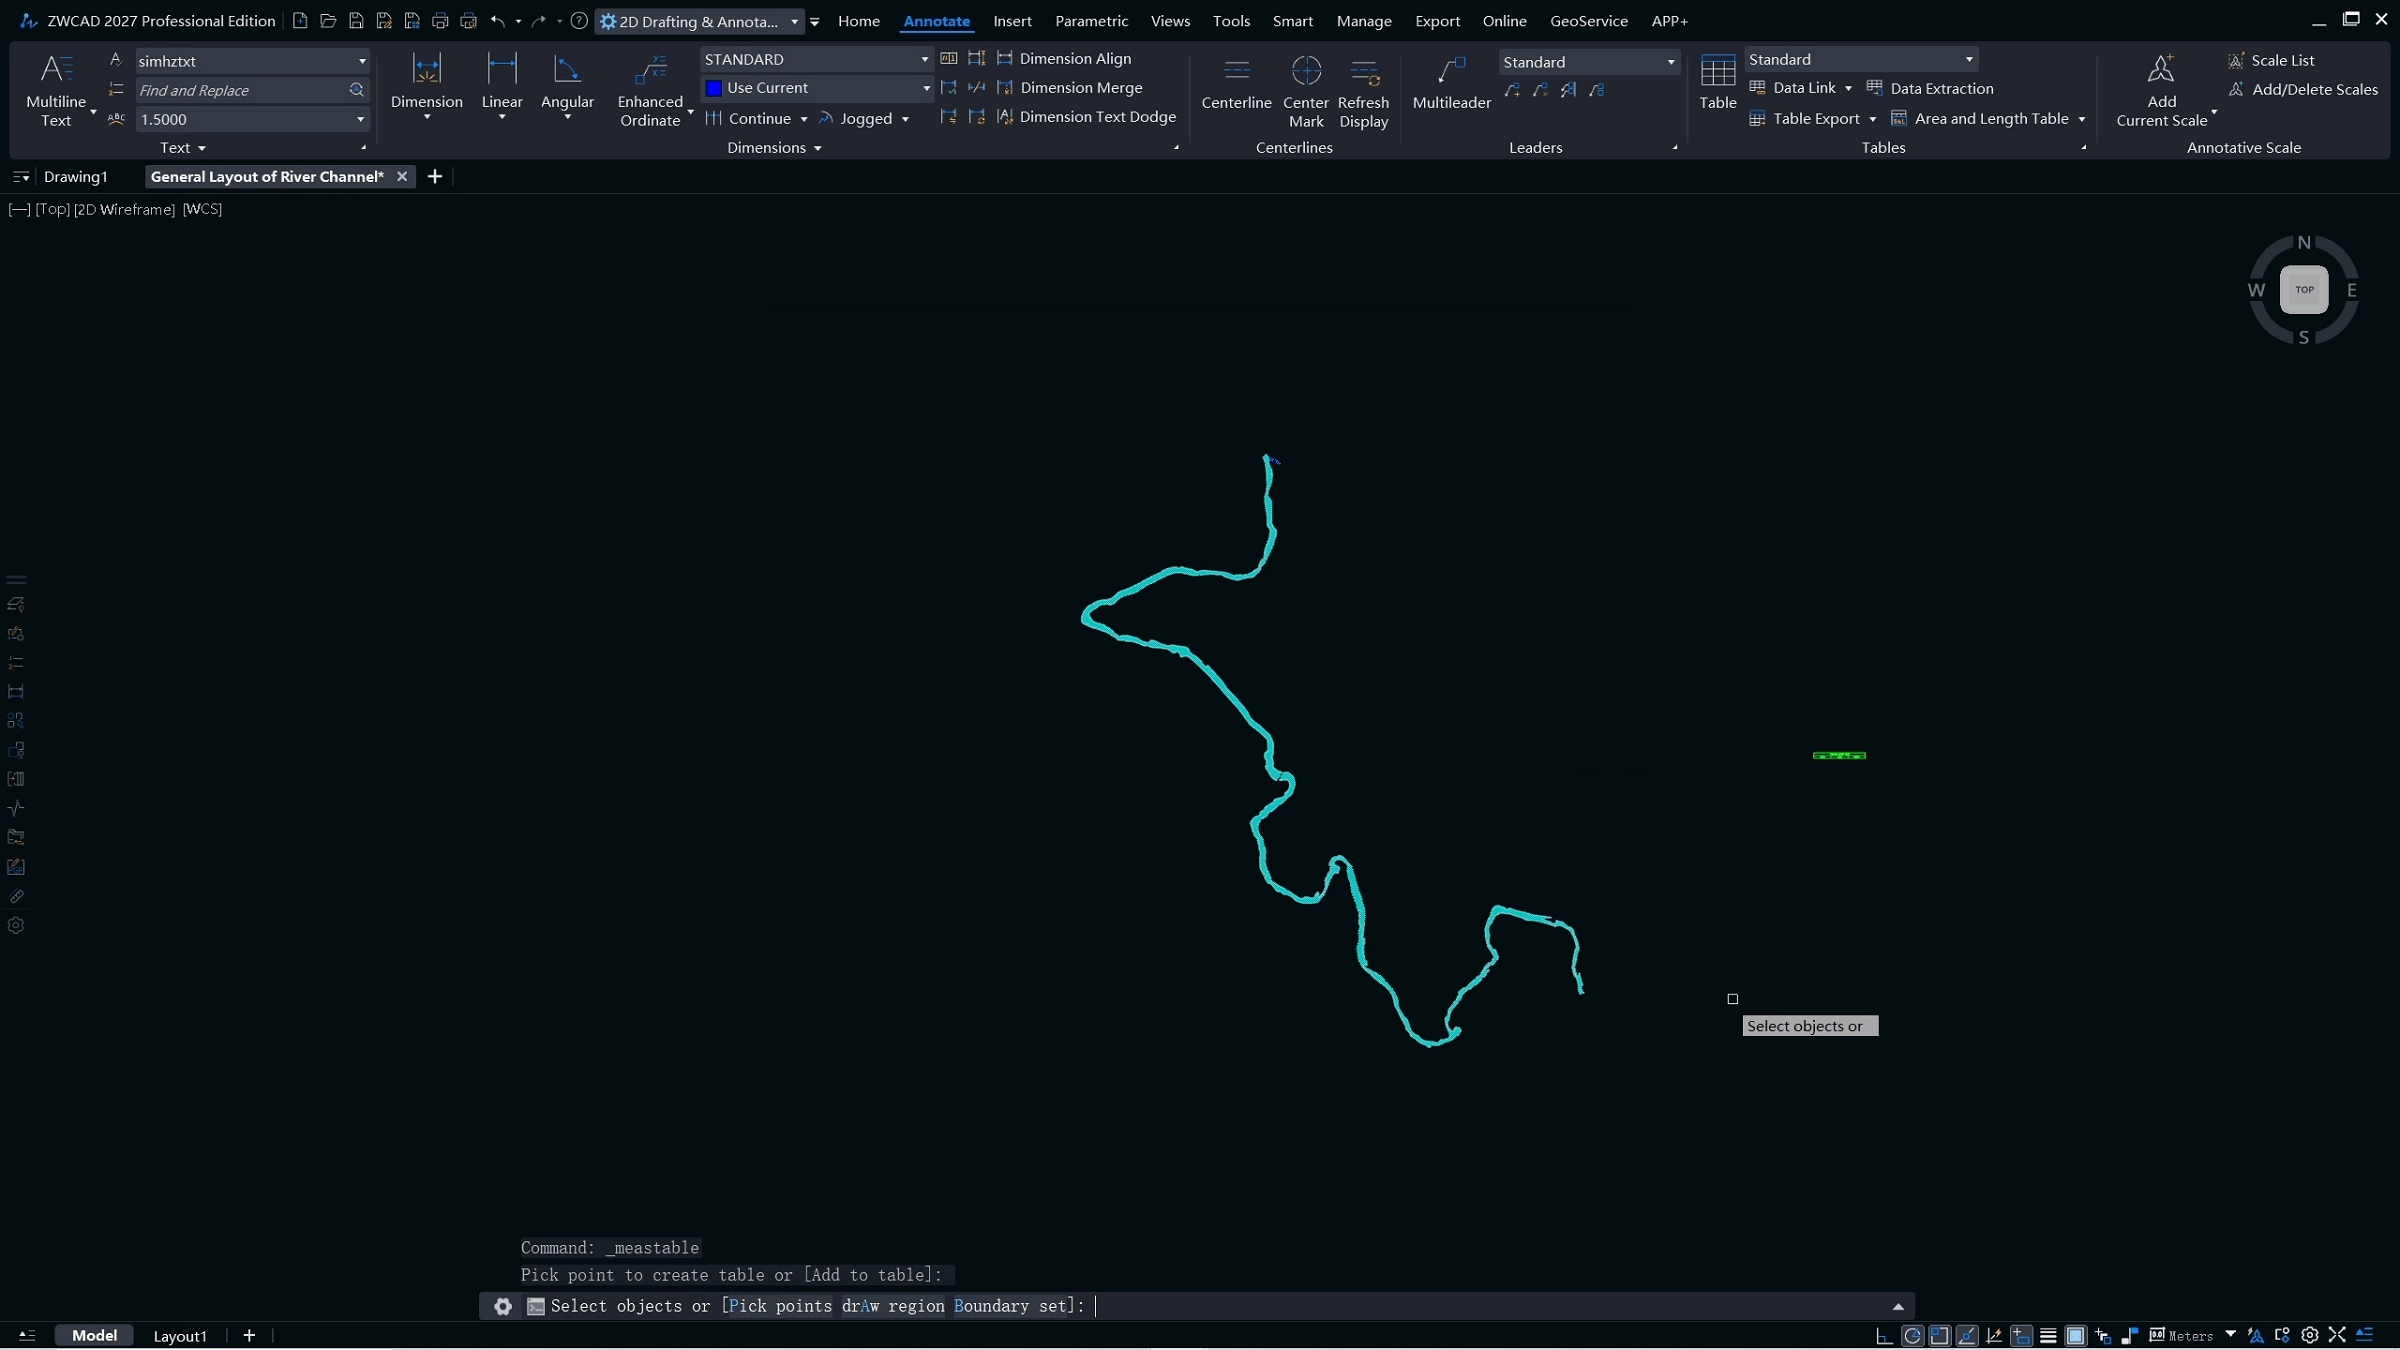
Task: Expand the Meters units dropdown arrow
Action: point(2231,1335)
